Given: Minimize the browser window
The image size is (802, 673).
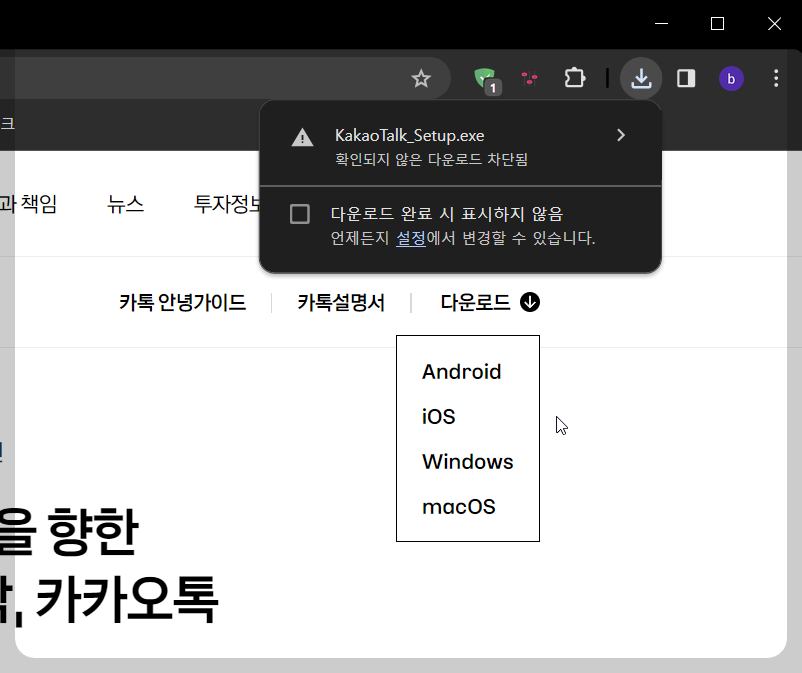Looking at the screenshot, I should tap(661, 24).
